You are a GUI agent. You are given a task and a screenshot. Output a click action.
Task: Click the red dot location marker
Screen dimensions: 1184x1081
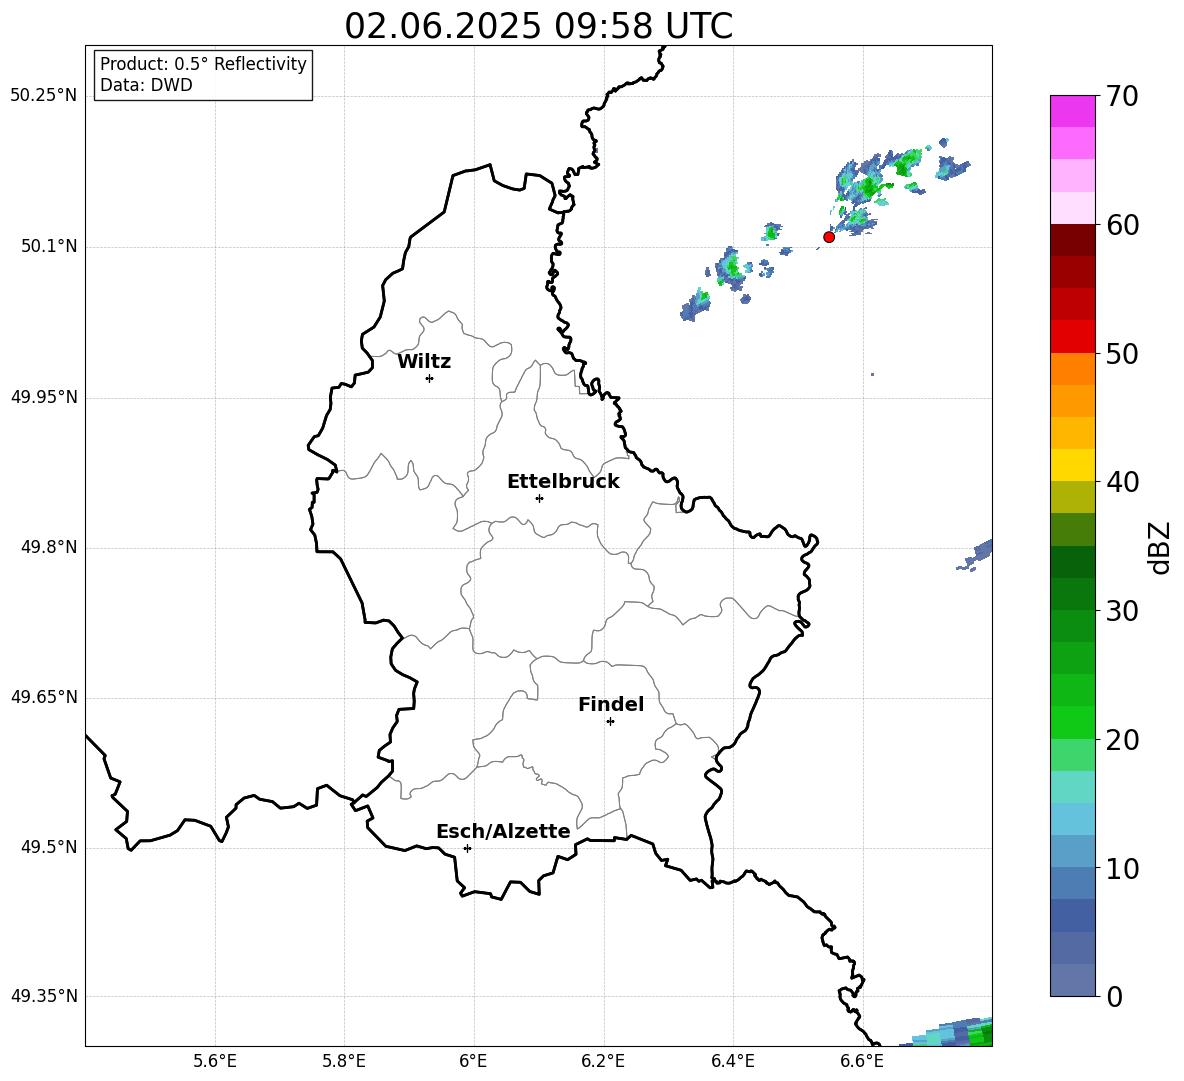pyautogui.click(x=828, y=237)
